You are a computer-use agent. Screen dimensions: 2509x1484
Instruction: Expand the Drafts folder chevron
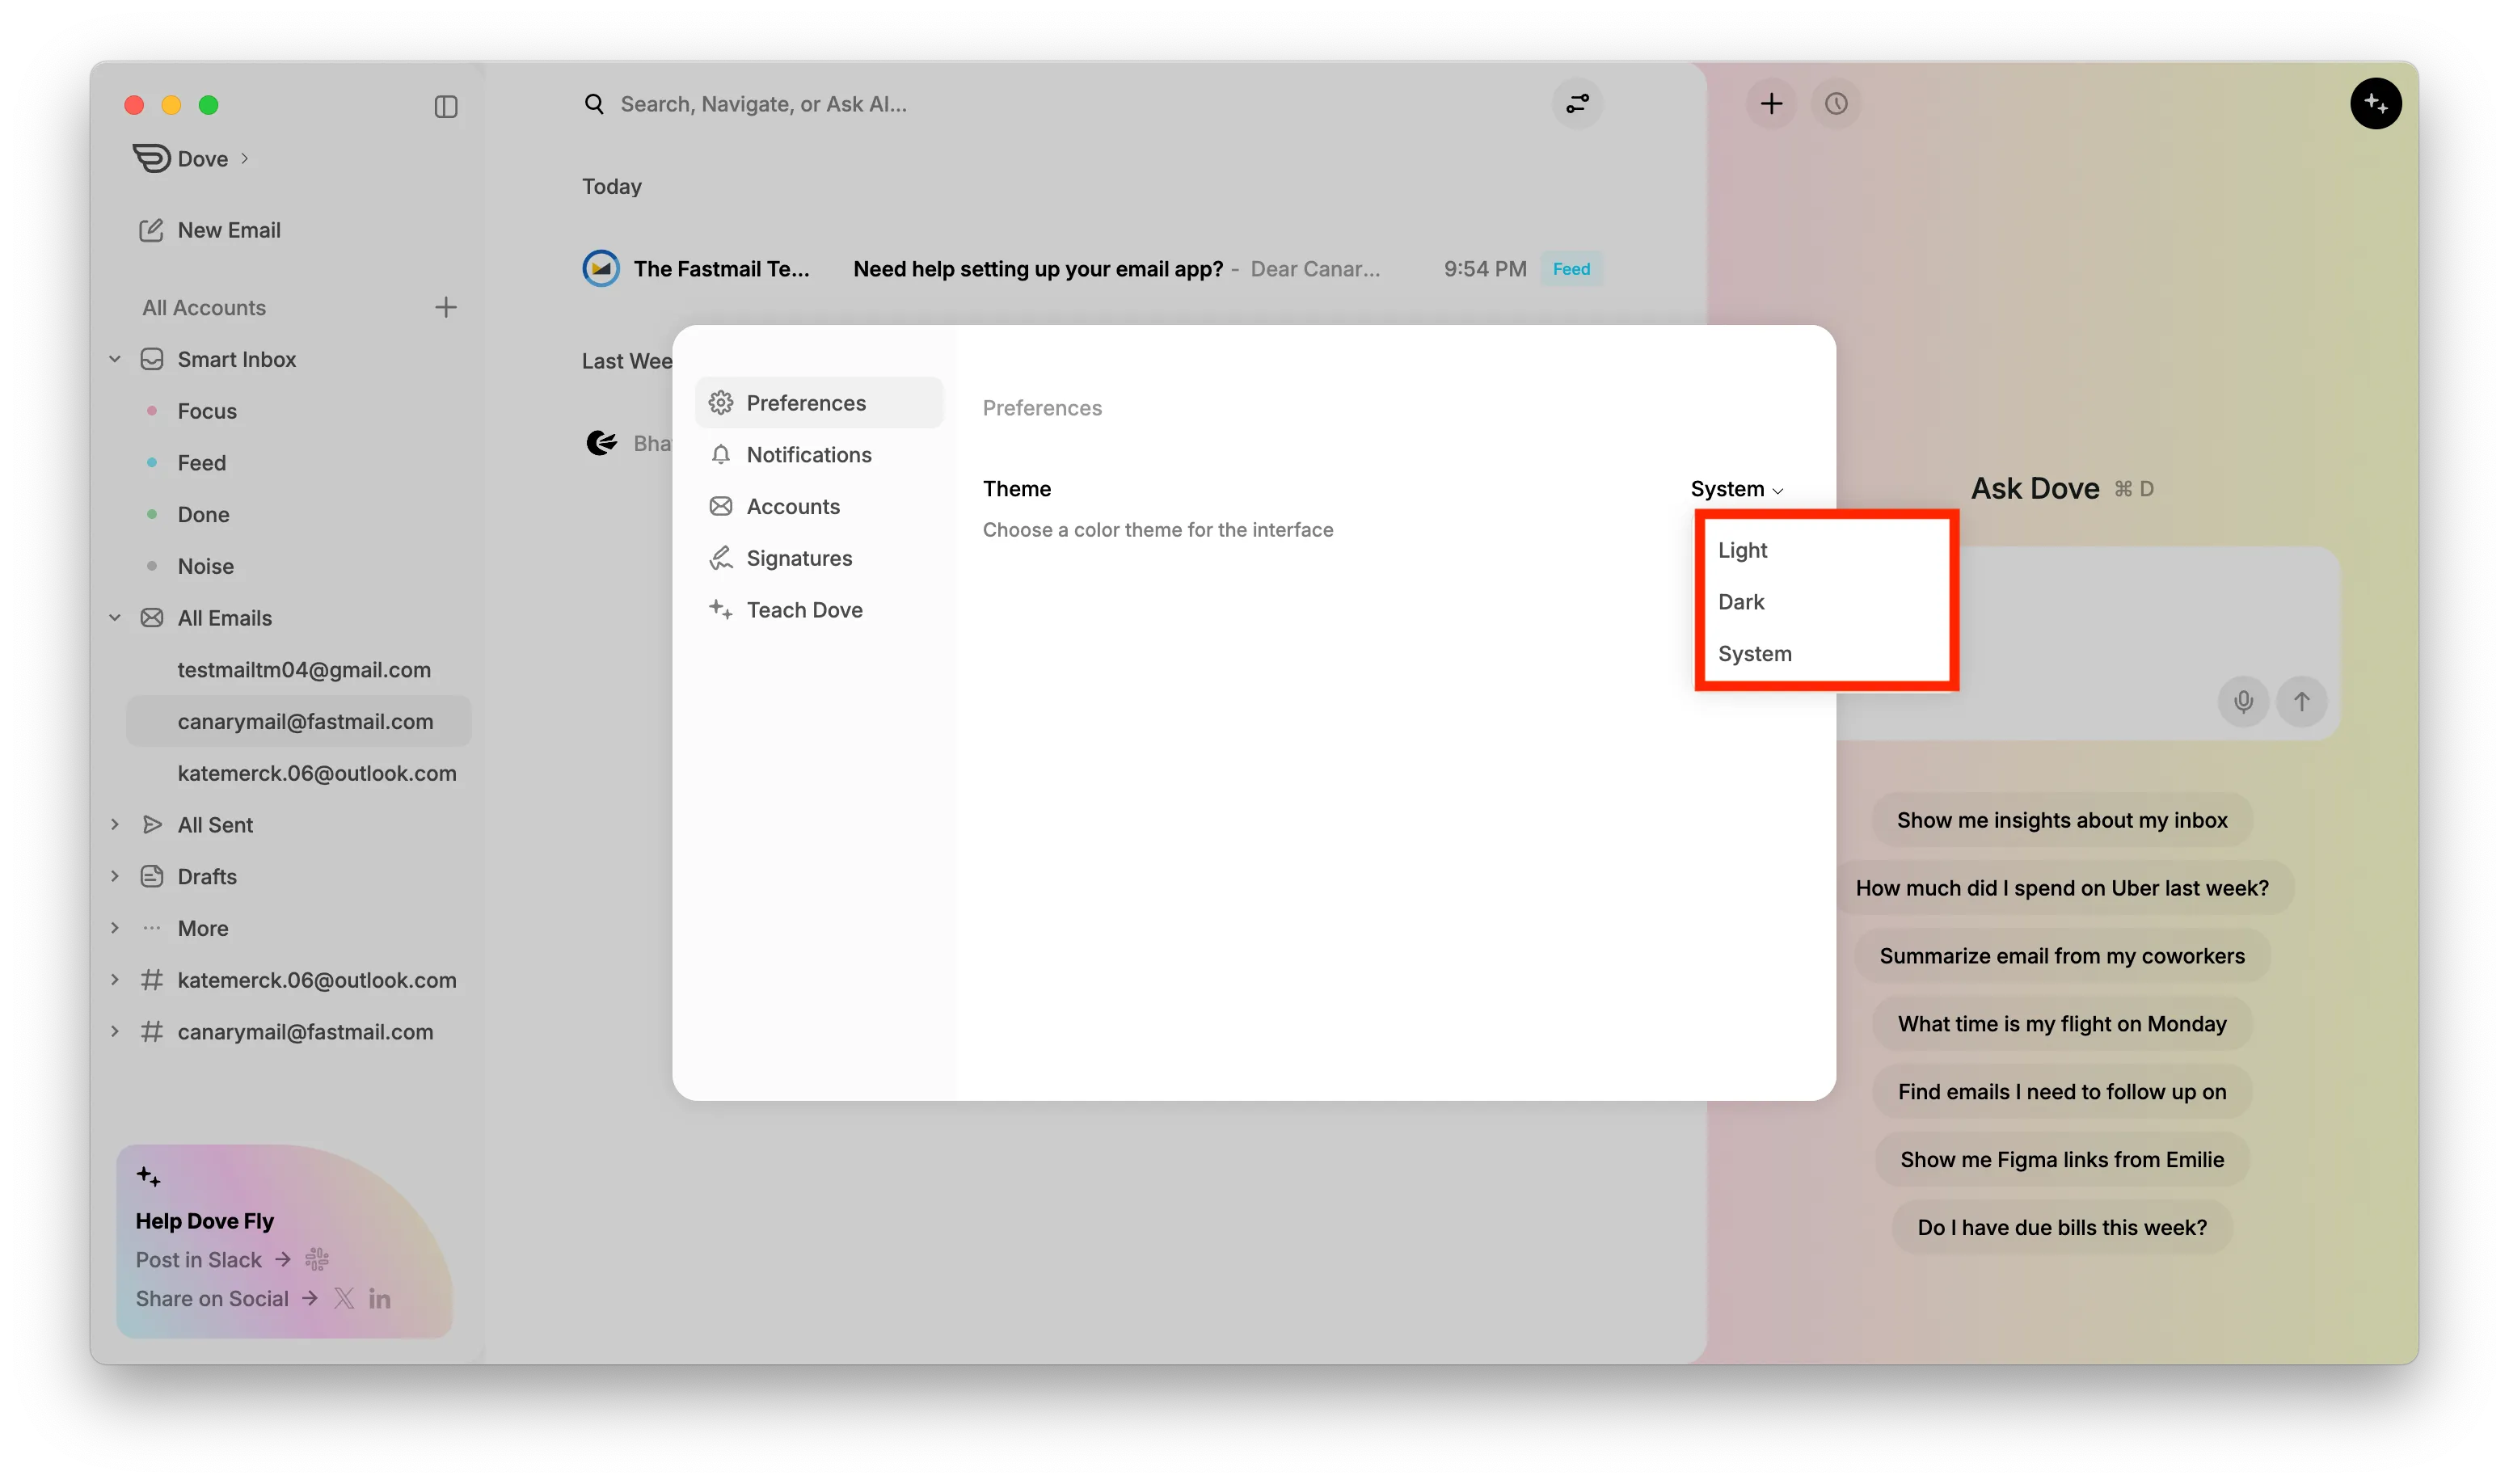[115, 876]
